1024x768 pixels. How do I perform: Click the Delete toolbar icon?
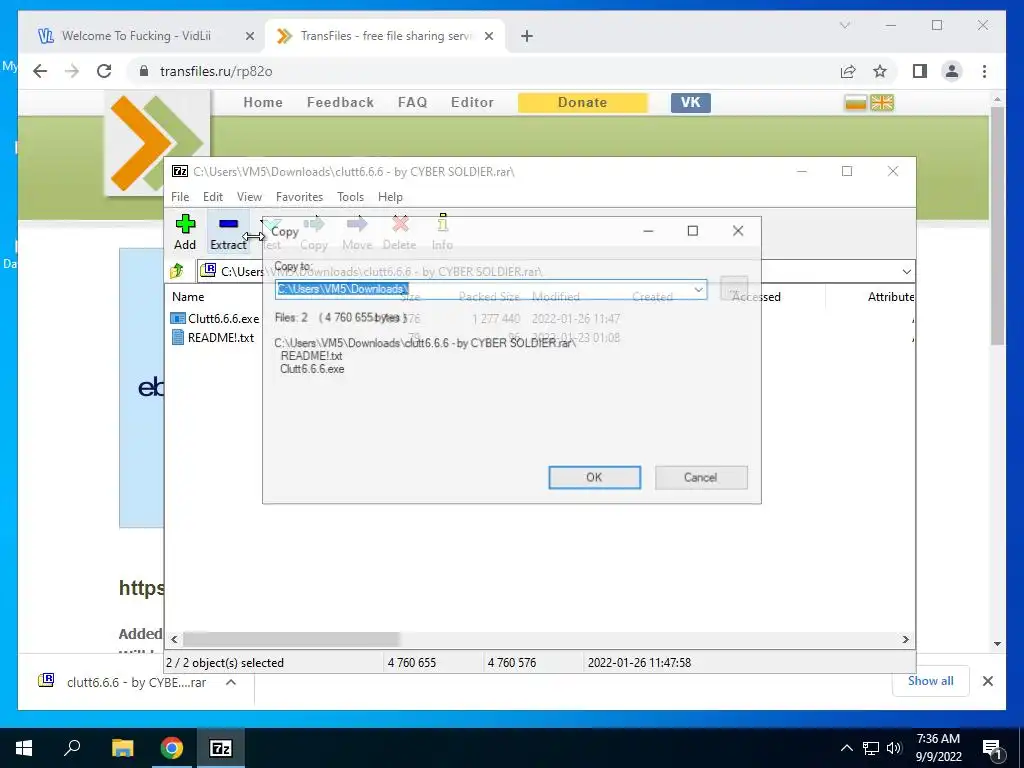click(399, 232)
